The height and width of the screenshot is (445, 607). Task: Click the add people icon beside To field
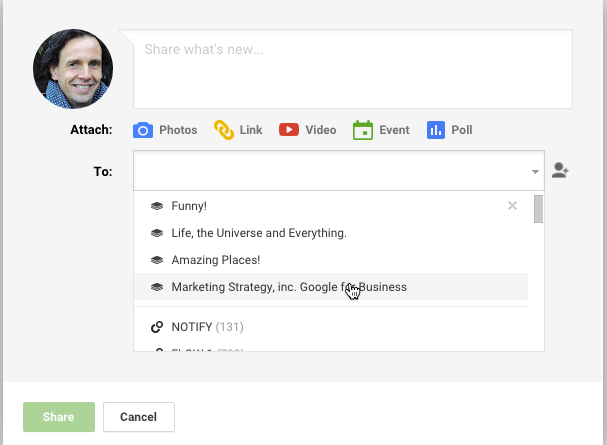[560, 170]
